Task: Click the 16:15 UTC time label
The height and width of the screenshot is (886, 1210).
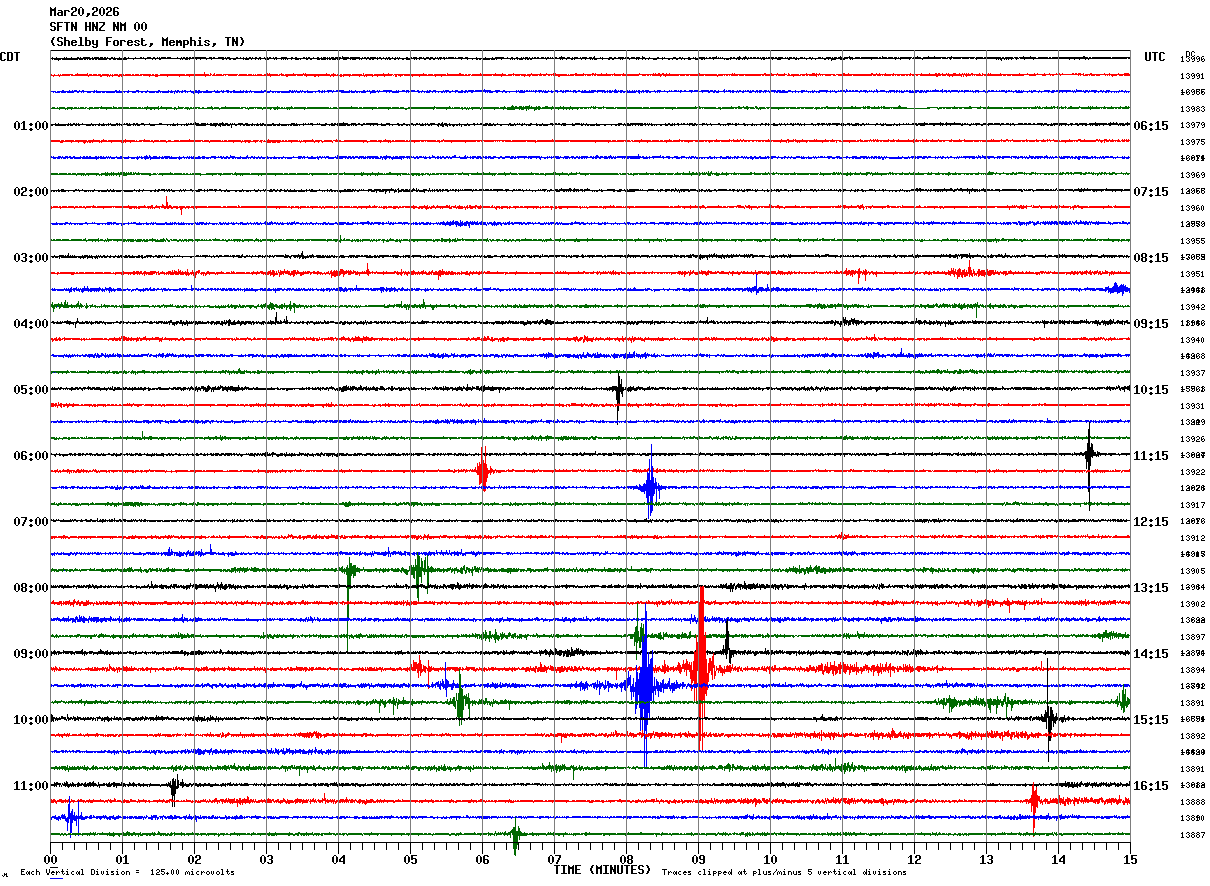Action: (x=1150, y=786)
